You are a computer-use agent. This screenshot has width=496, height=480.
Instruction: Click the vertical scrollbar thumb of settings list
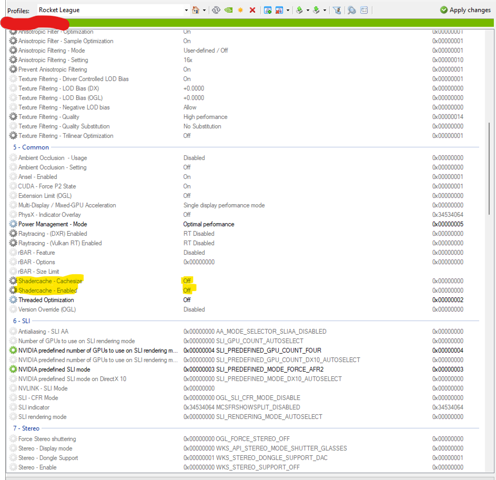coord(489,168)
